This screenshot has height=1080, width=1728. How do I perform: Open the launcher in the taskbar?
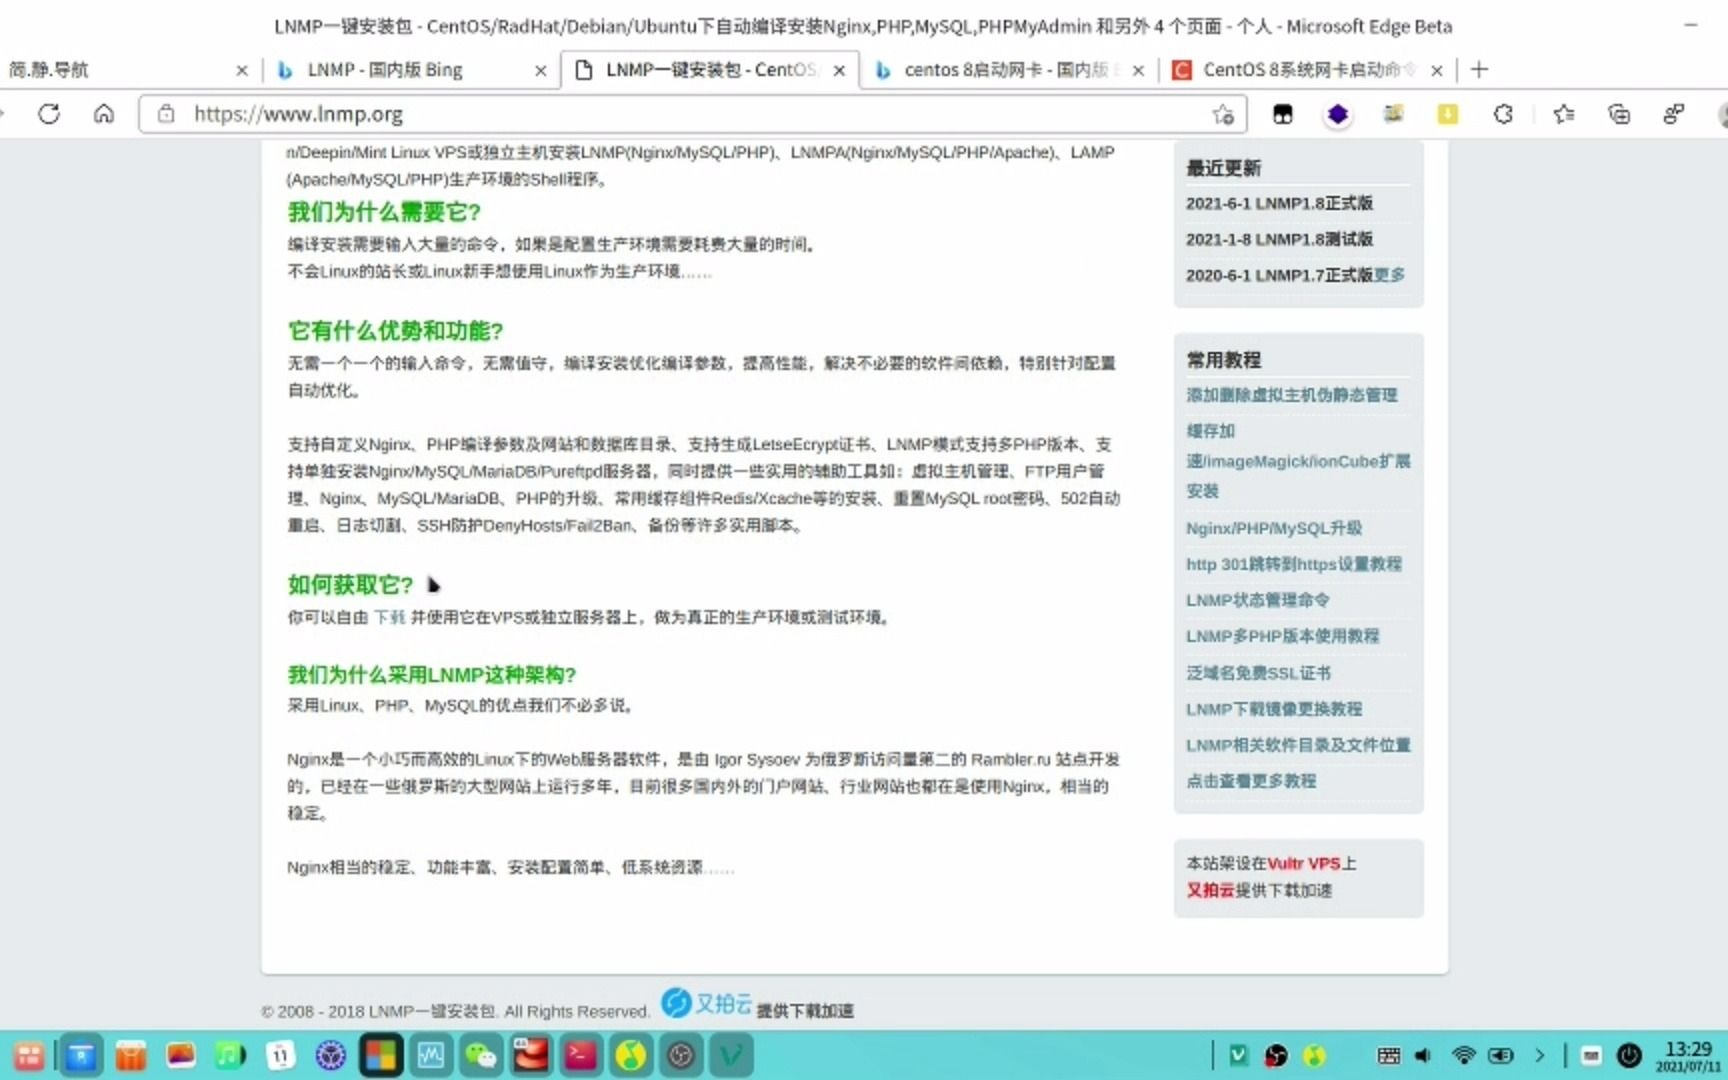pyautogui.click(x=28, y=1056)
